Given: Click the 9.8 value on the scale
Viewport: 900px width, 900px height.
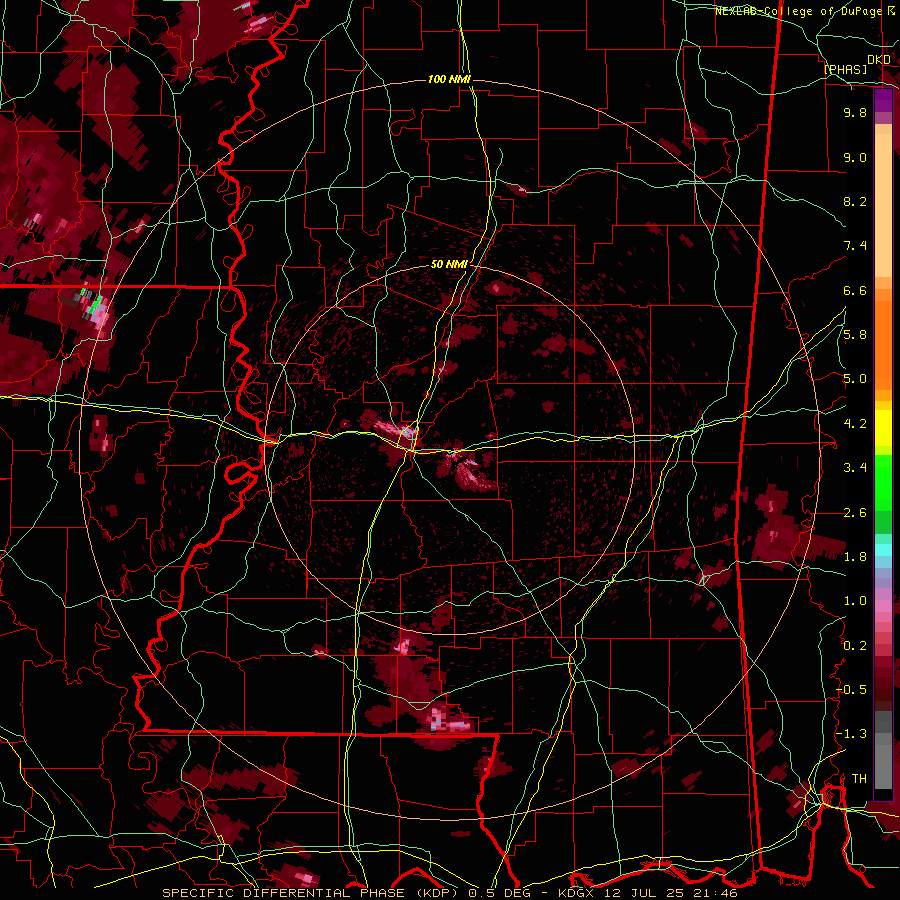Looking at the screenshot, I should click(855, 112).
